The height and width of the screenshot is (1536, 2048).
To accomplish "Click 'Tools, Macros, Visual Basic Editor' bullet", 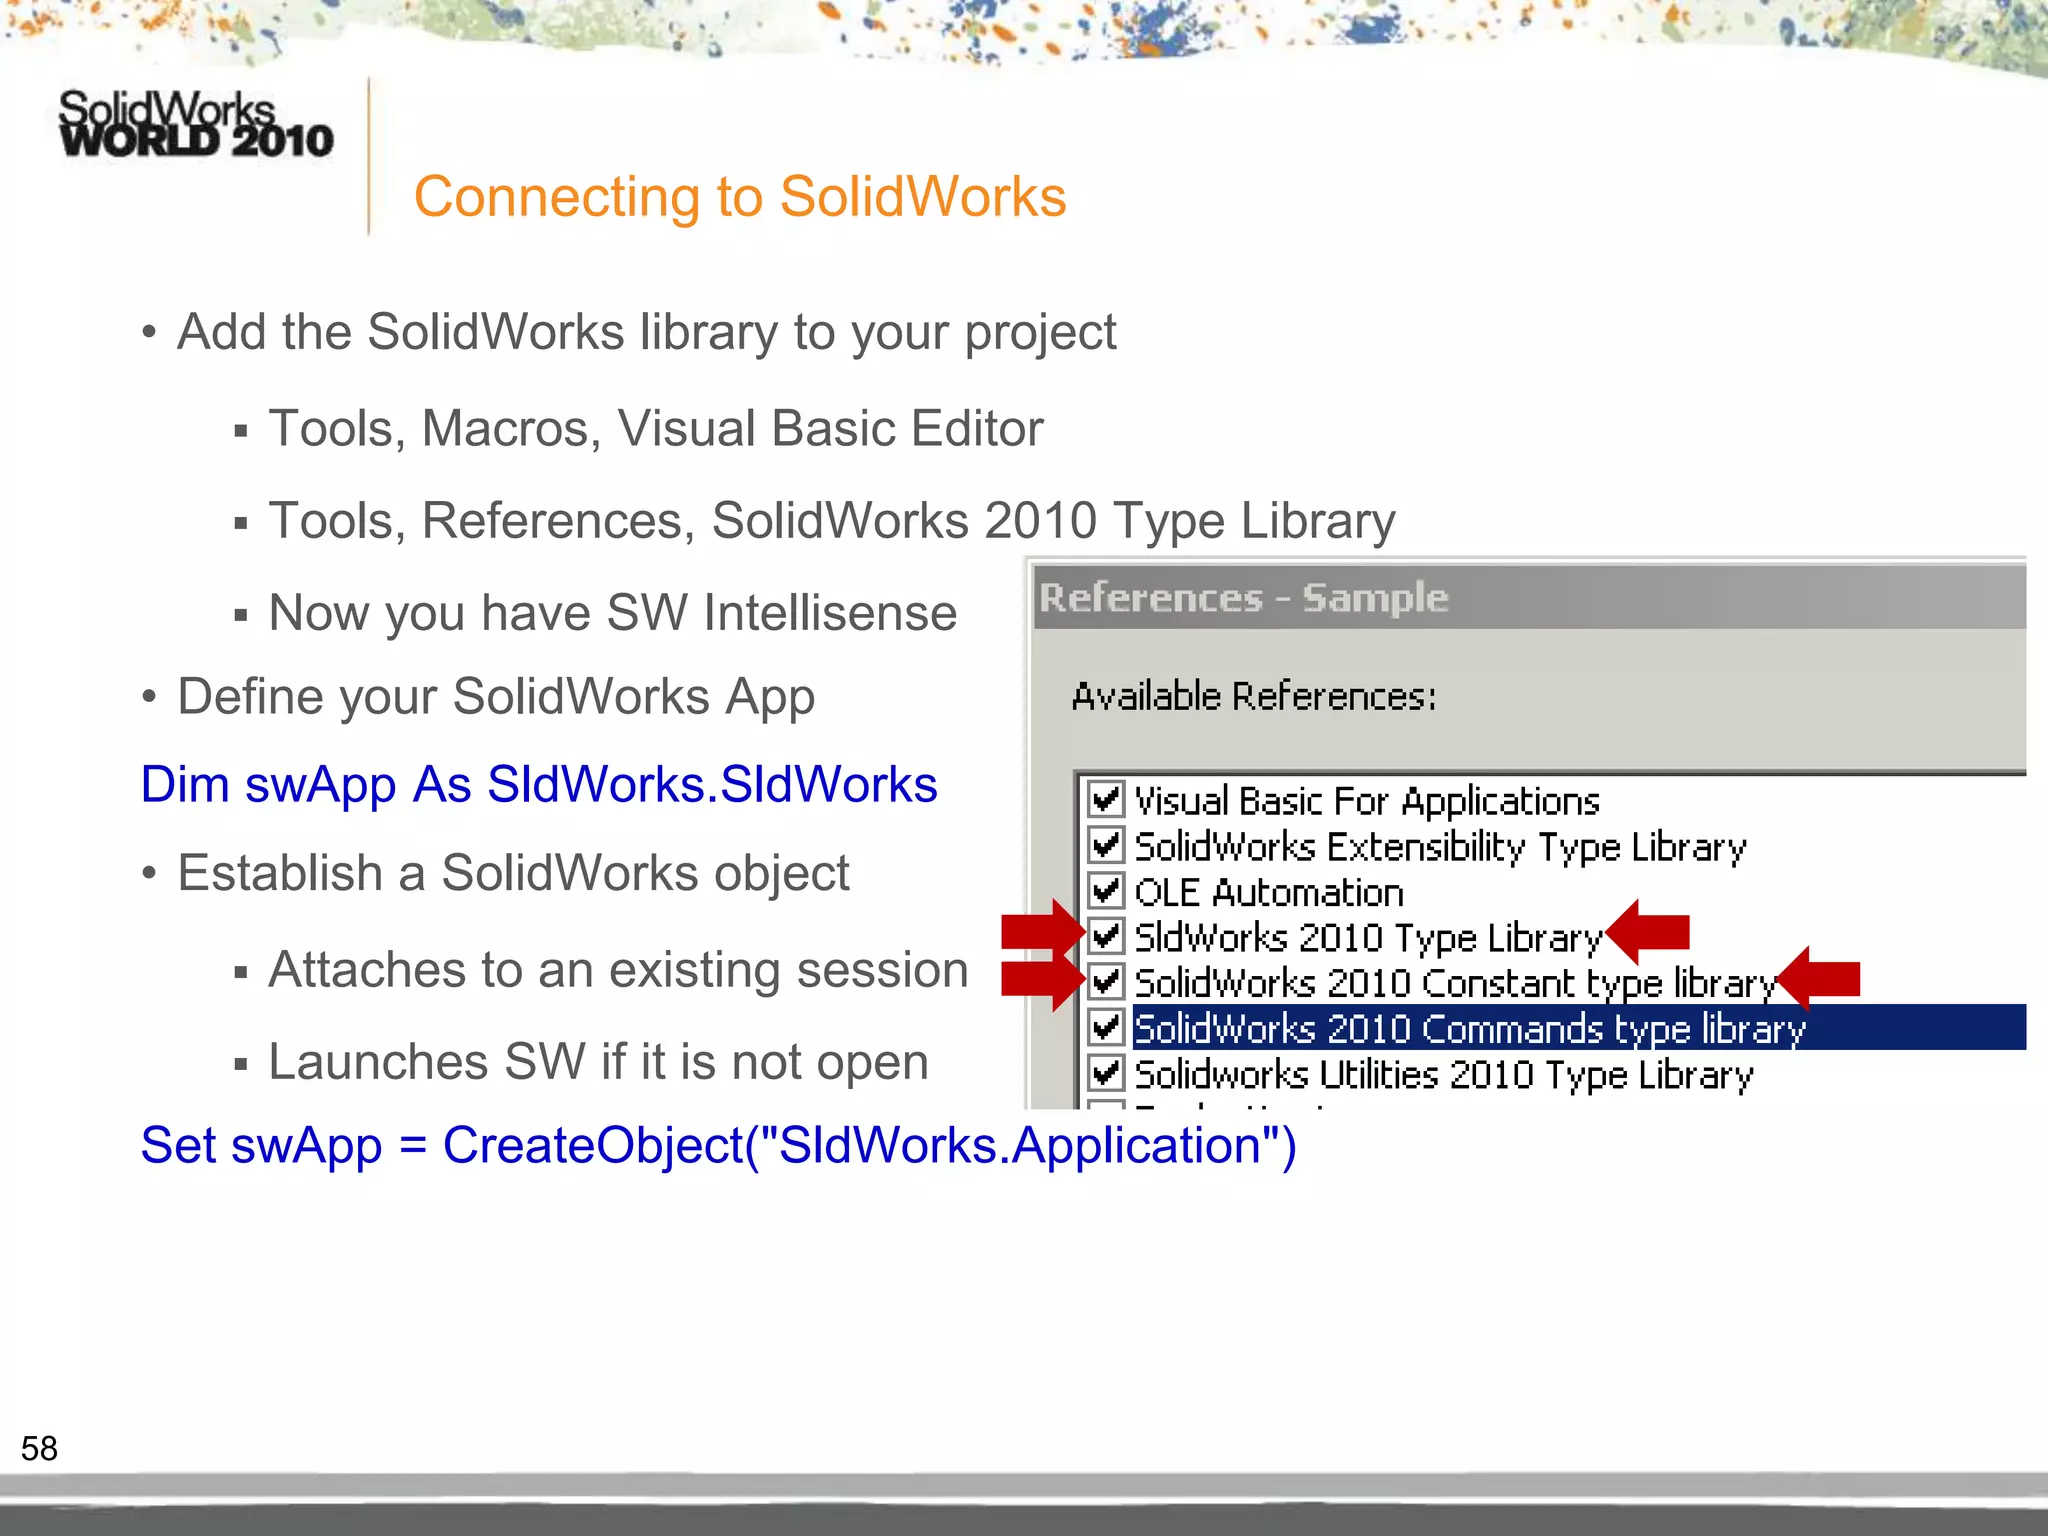I will pyautogui.click(x=656, y=429).
